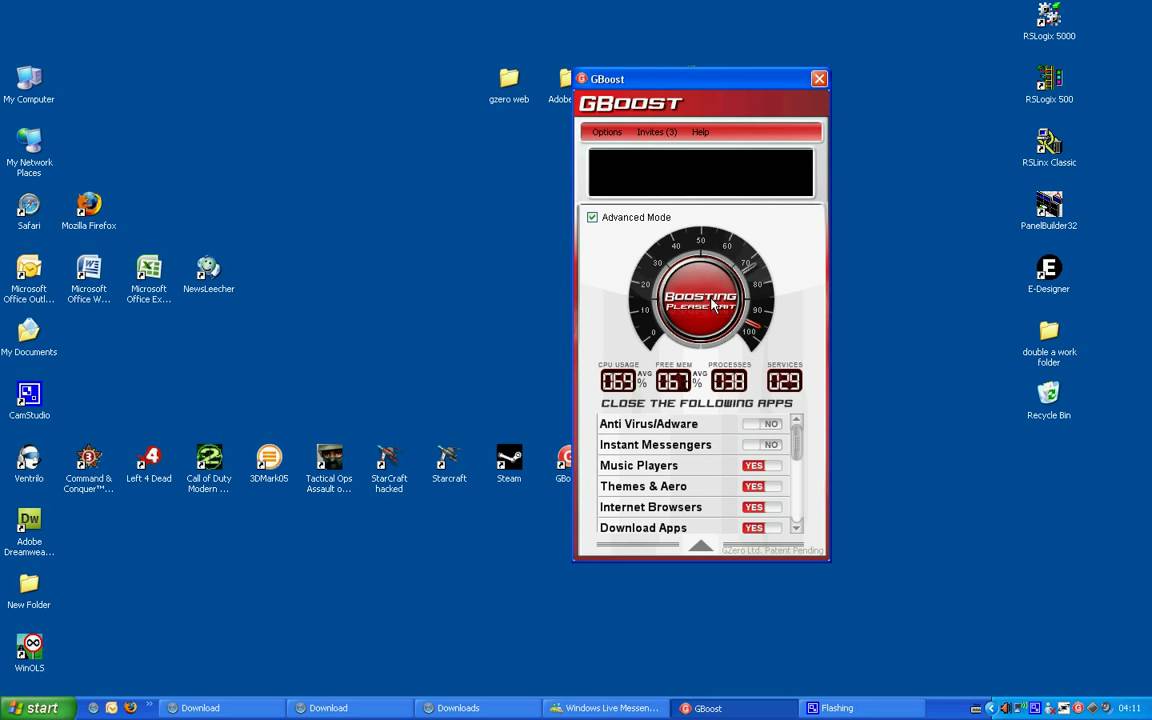The width and height of the screenshot is (1152, 720).
Task: Toggle Music Players switch from YES
Action: click(x=762, y=465)
